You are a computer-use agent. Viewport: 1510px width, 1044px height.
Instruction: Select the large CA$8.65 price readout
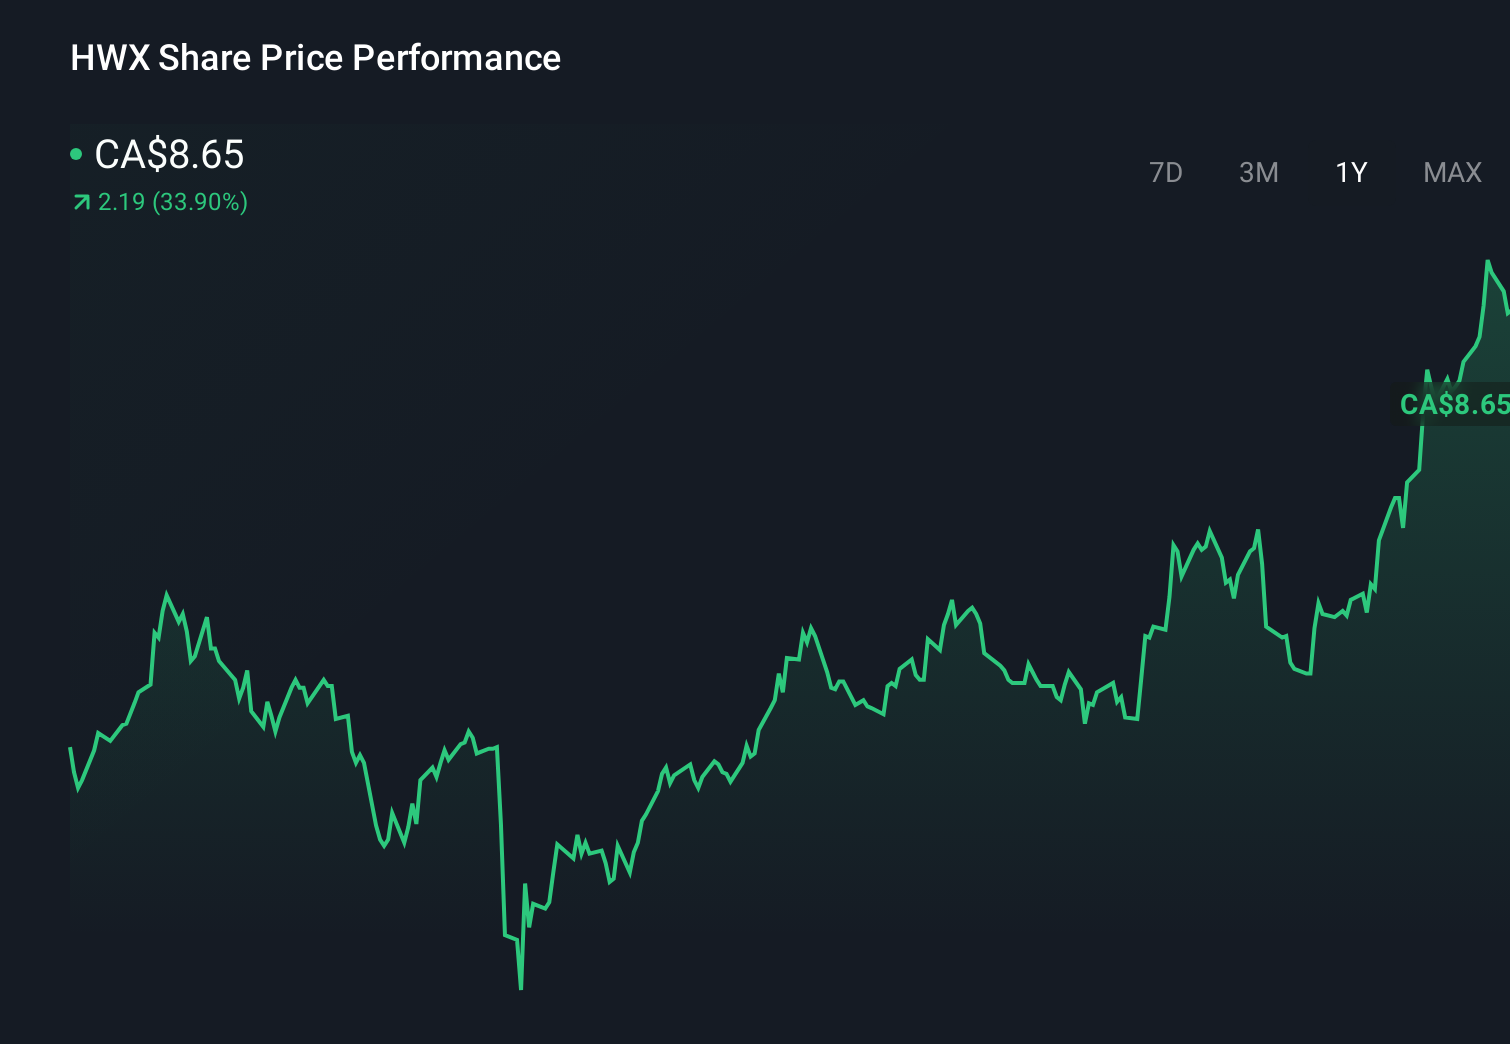point(168,155)
